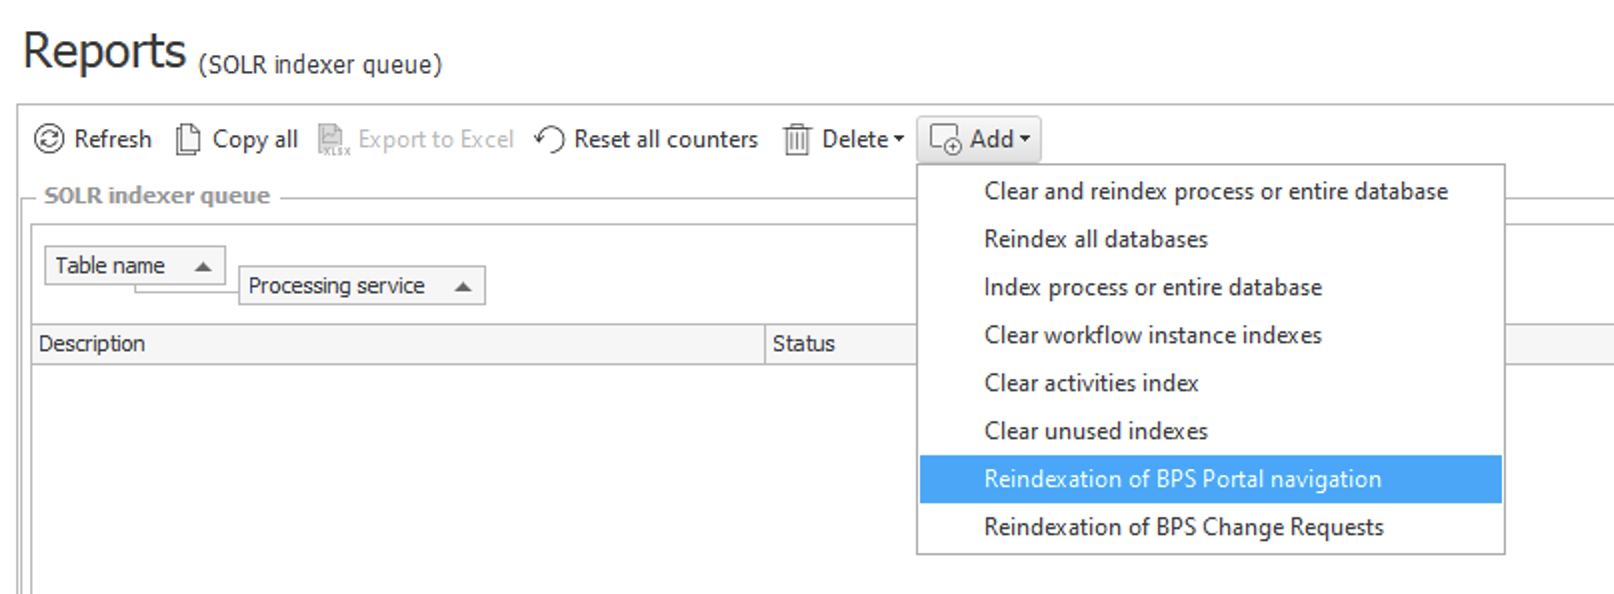Choose Clear workflow instance indexes
The image size is (1614, 594).
[x=1152, y=335]
